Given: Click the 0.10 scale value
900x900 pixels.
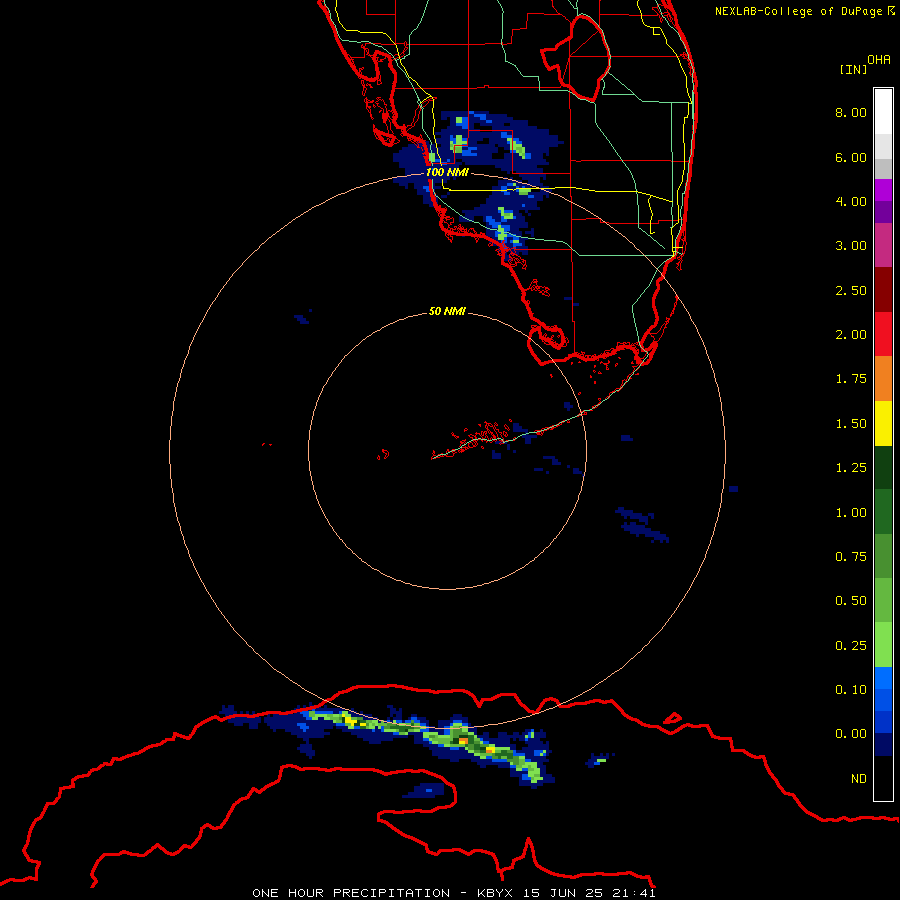Looking at the screenshot, I should tap(851, 690).
